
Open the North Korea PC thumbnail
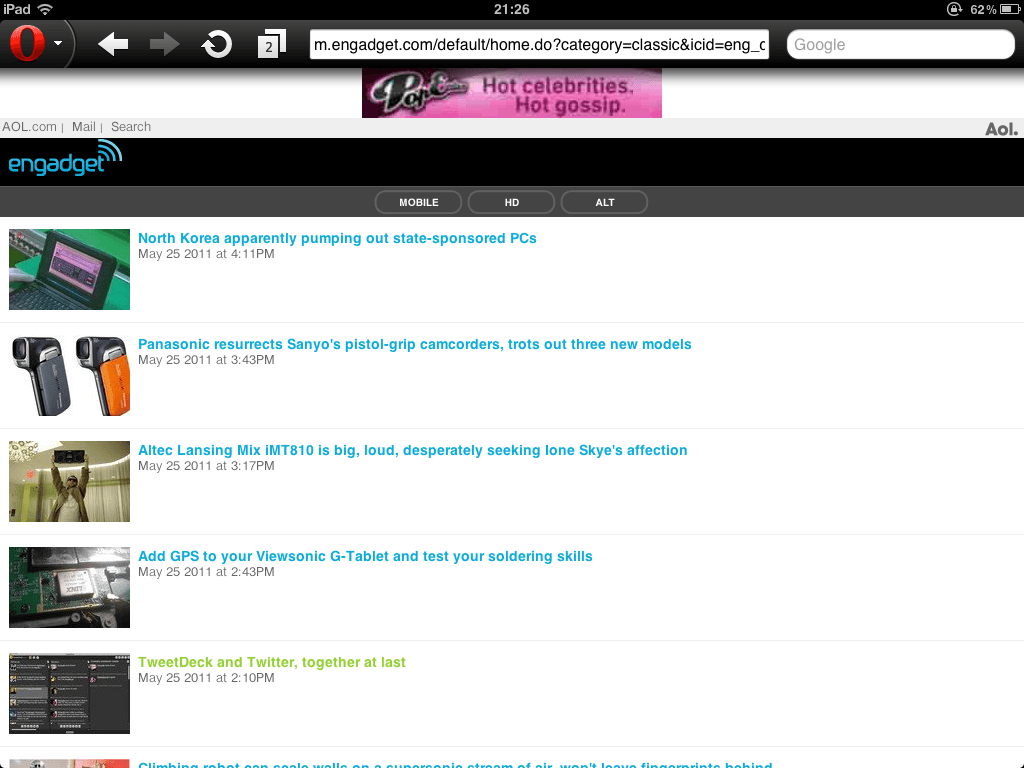pyautogui.click(x=69, y=269)
